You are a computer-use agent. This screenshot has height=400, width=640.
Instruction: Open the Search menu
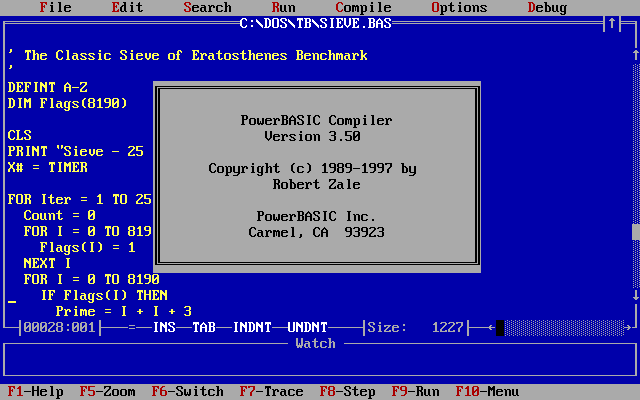[x=207, y=7]
